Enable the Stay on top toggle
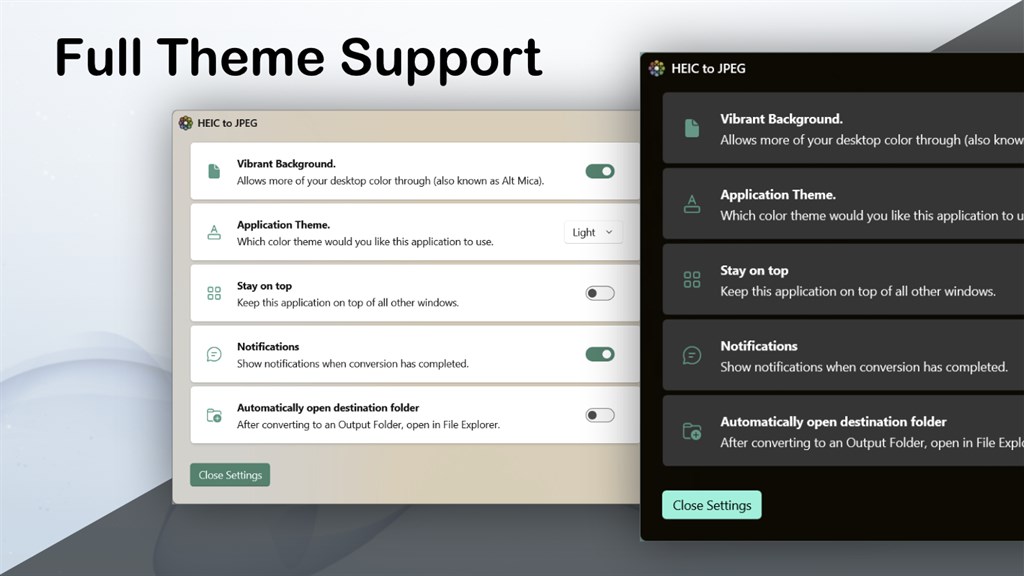 coord(600,293)
